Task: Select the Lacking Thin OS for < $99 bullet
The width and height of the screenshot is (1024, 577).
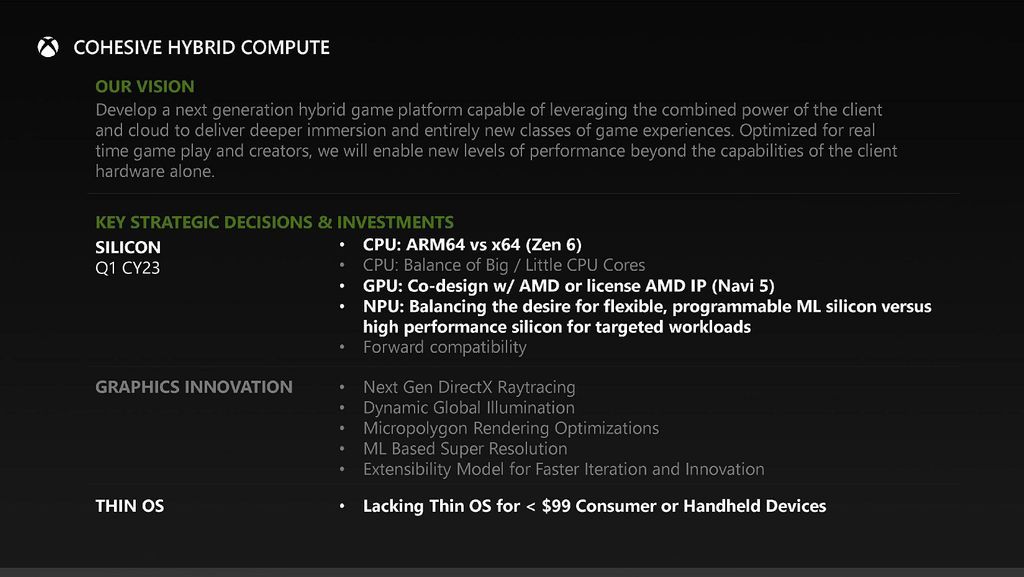Action: pyautogui.click(x=594, y=506)
